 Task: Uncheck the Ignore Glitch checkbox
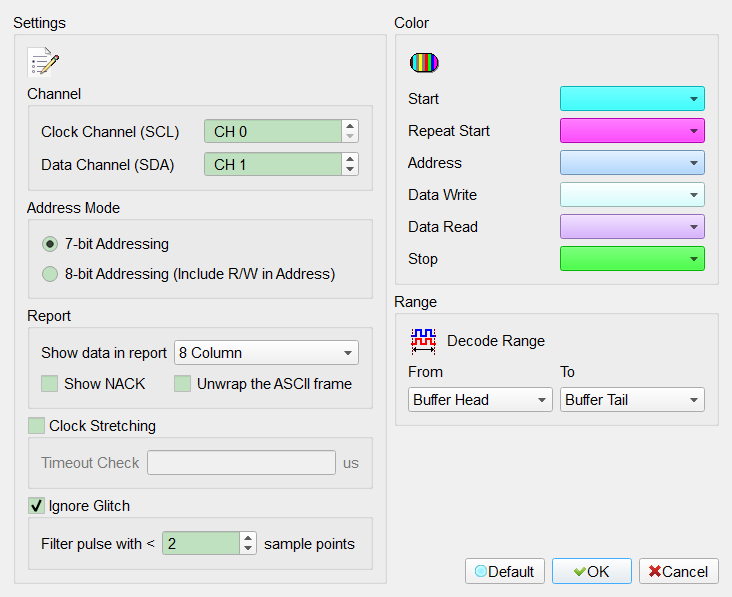(36, 506)
